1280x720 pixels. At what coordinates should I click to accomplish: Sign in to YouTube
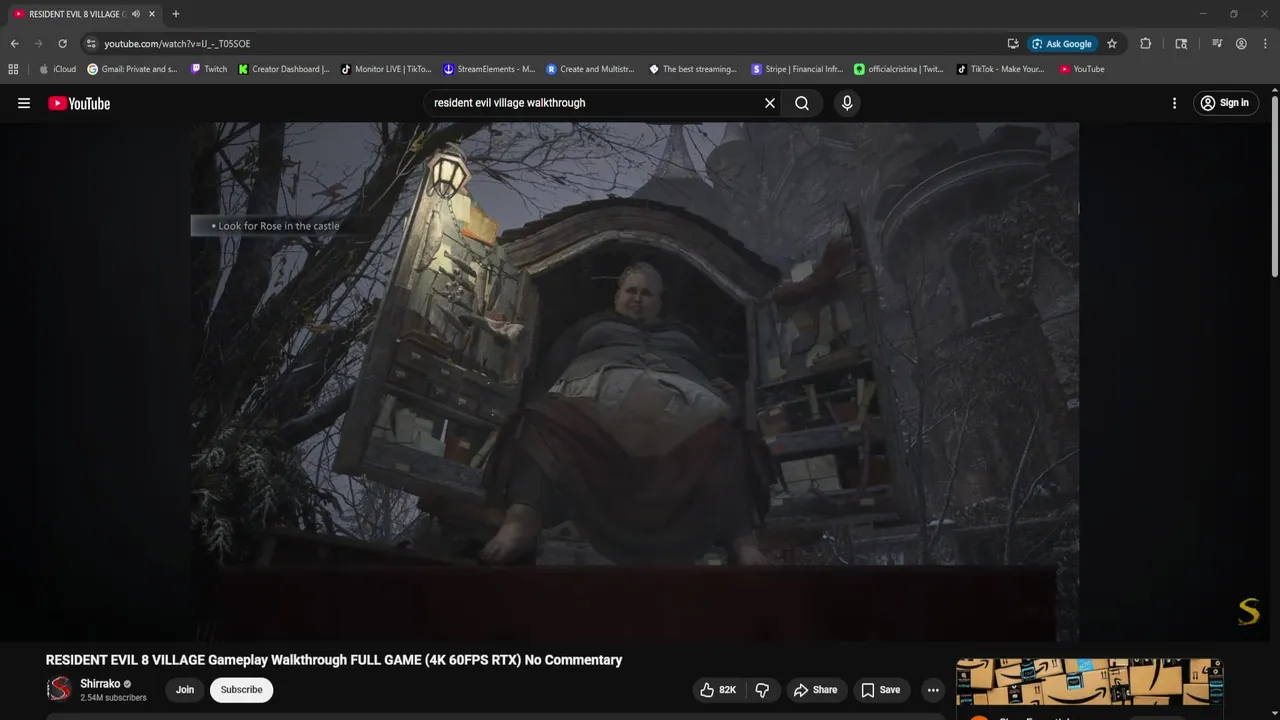[x=1225, y=103]
